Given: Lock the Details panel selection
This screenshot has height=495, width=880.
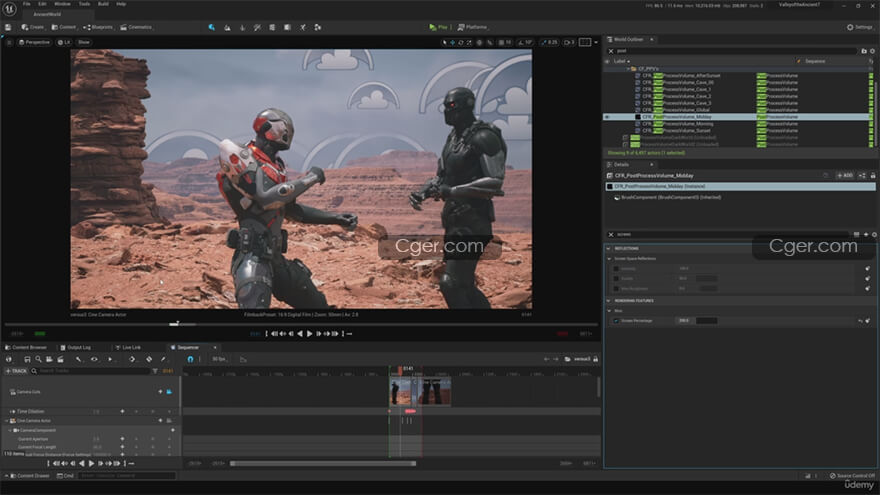Looking at the screenshot, I should tap(873, 176).
